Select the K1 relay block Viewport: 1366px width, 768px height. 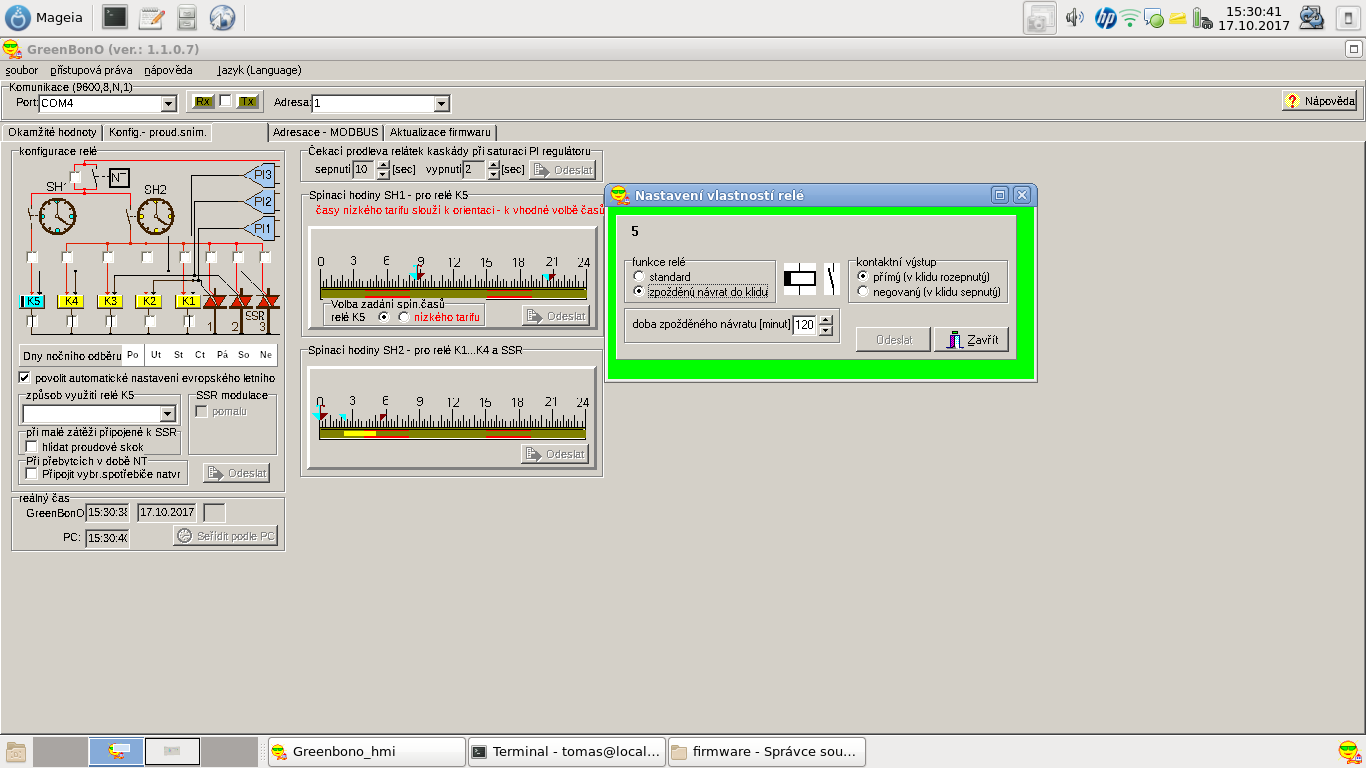[187, 301]
